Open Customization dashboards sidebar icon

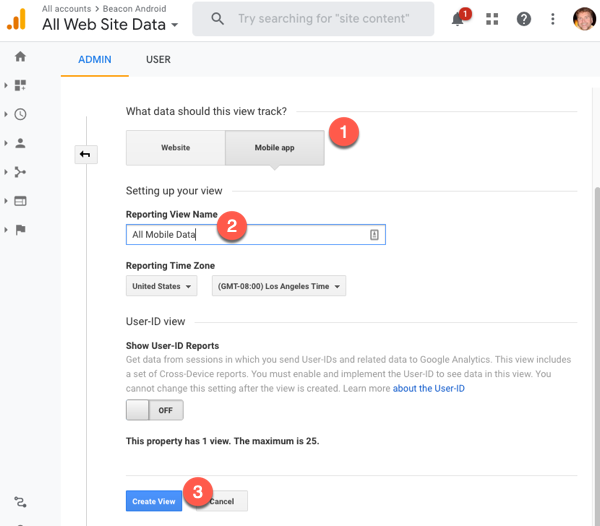point(20,85)
